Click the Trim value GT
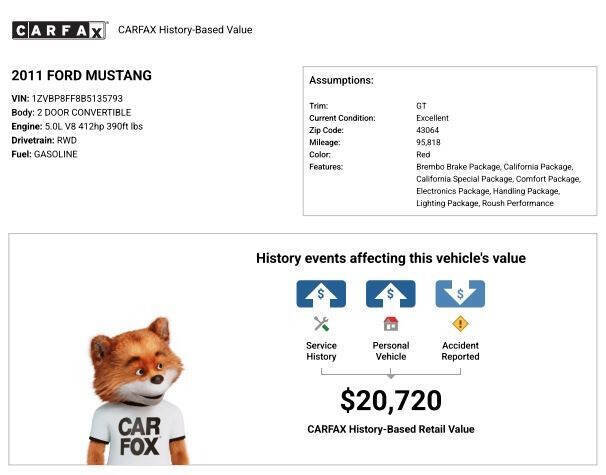This screenshot has height=475, width=606. coord(421,105)
